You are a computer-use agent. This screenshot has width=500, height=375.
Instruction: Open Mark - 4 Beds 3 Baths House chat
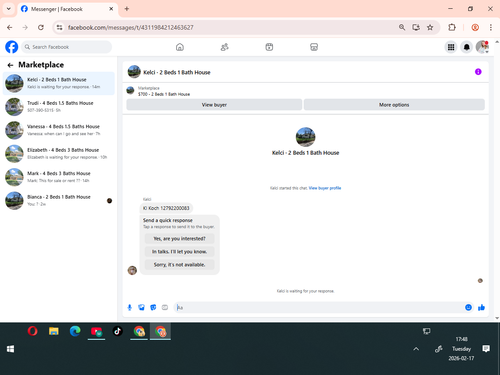tap(59, 177)
